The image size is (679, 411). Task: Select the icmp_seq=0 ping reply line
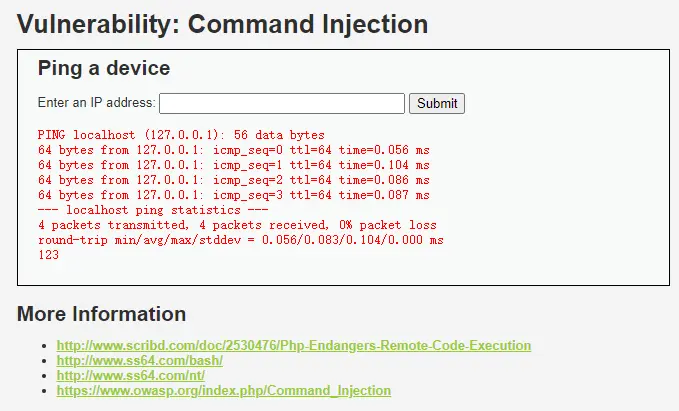233,150
